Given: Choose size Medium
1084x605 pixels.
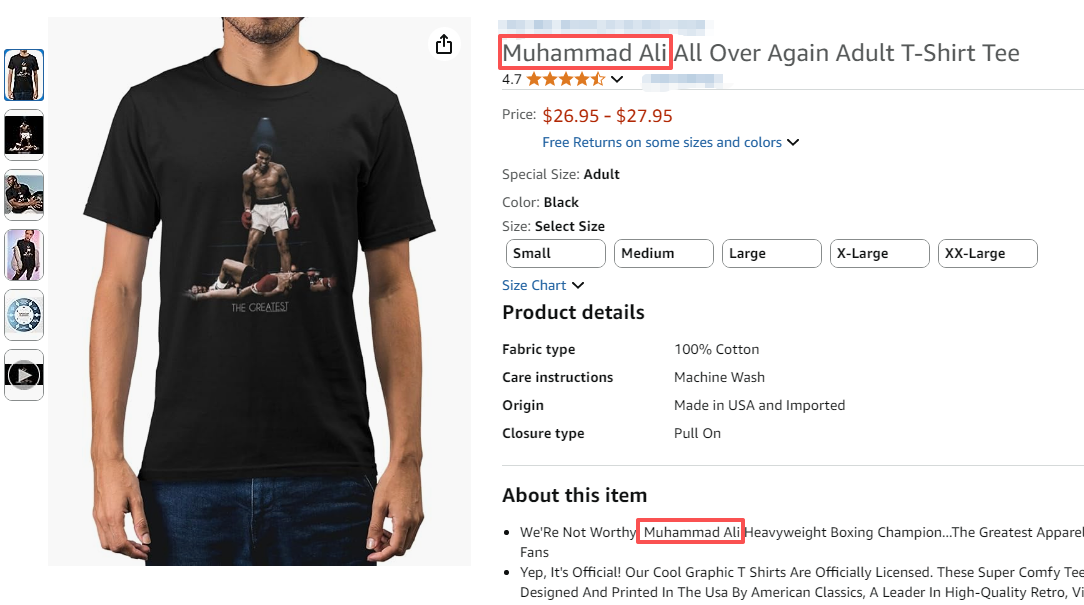Looking at the screenshot, I should pos(663,254).
